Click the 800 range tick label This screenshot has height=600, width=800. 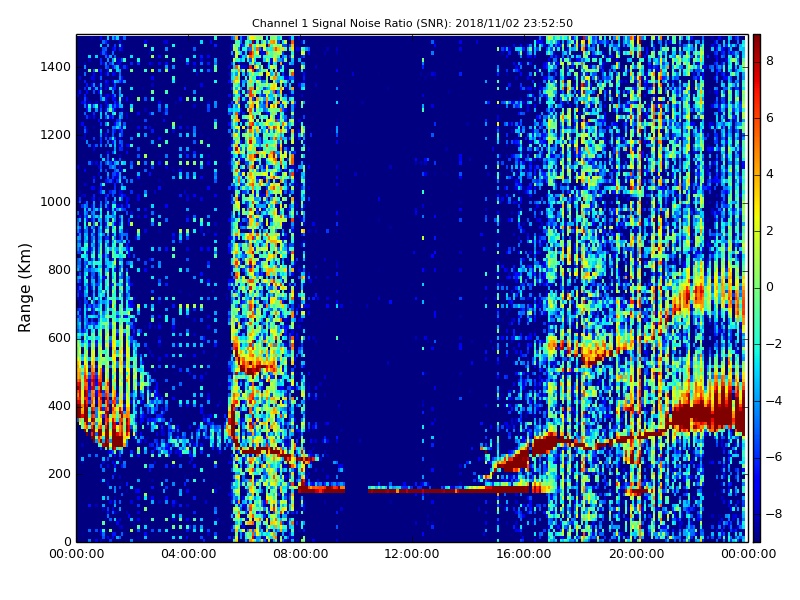(59, 270)
